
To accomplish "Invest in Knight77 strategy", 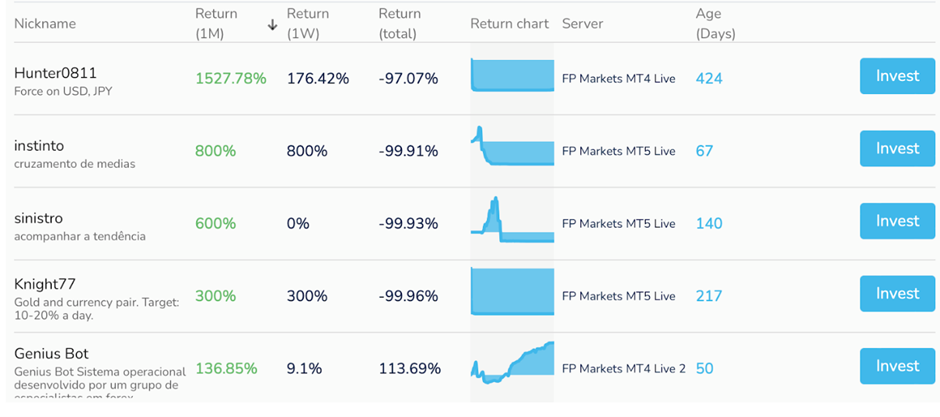I will 897,294.
